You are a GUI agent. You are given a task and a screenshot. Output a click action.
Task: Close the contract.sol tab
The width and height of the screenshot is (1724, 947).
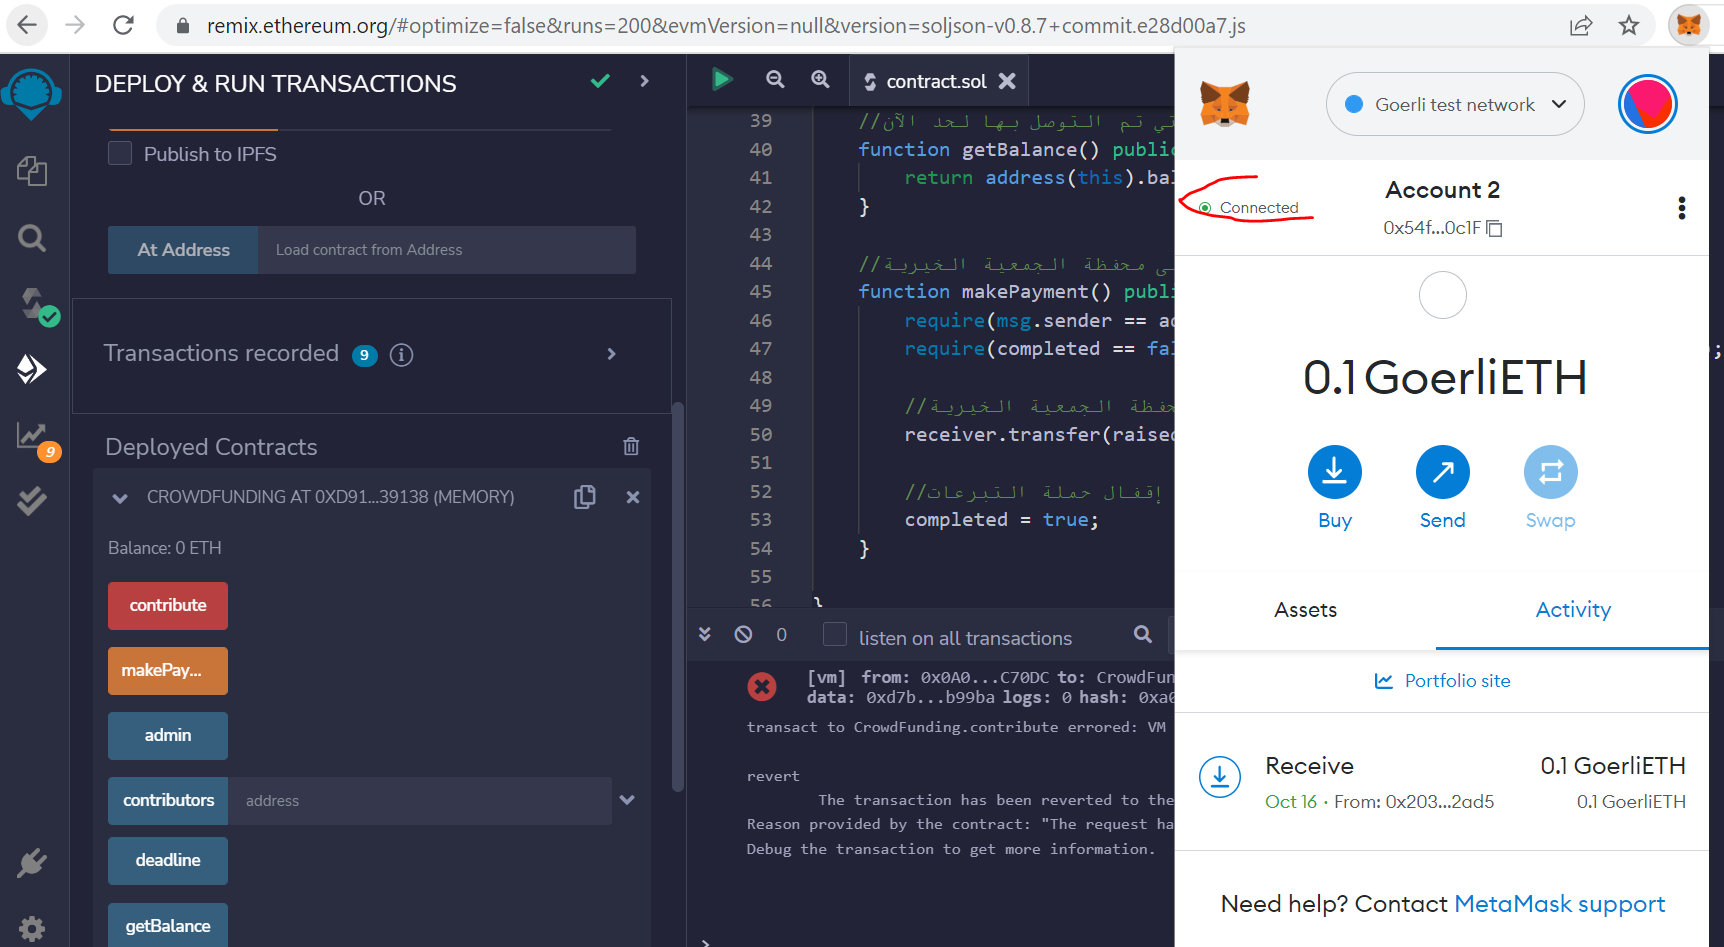[1008, 81]
